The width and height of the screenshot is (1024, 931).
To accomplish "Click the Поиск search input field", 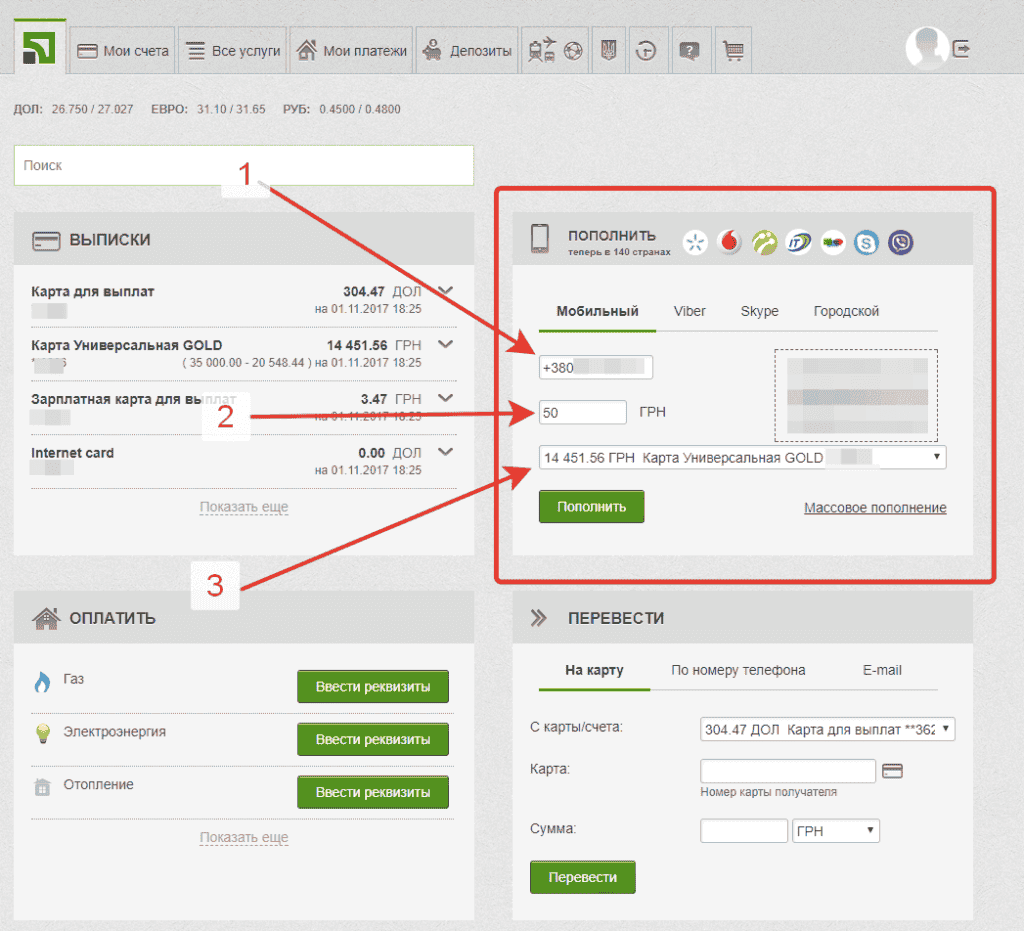I will click(243, 166).
